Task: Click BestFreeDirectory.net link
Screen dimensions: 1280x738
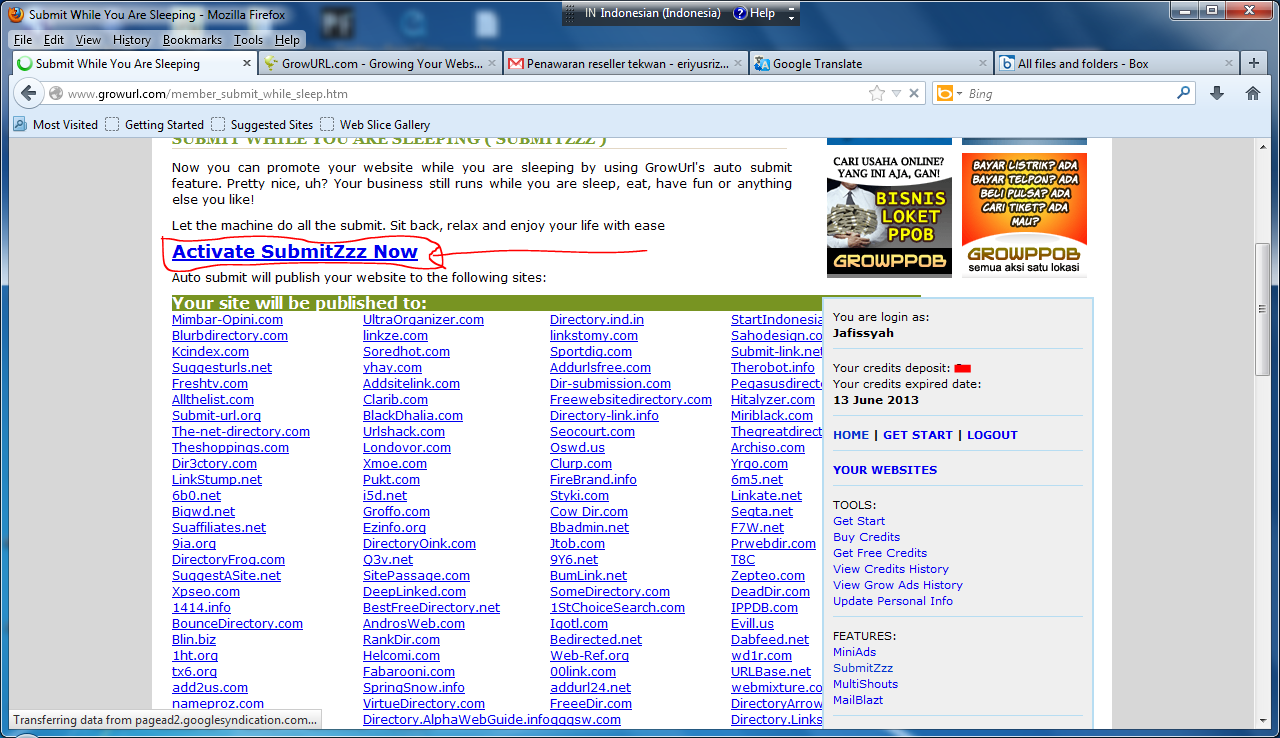Action: click(x=431, y=608)
